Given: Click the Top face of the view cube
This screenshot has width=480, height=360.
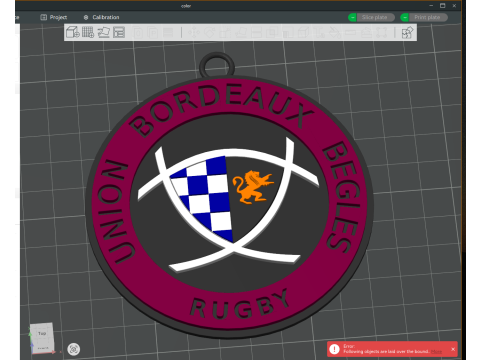Looking at the screenshot, I should pyautogui.click(x=42, y=333).
